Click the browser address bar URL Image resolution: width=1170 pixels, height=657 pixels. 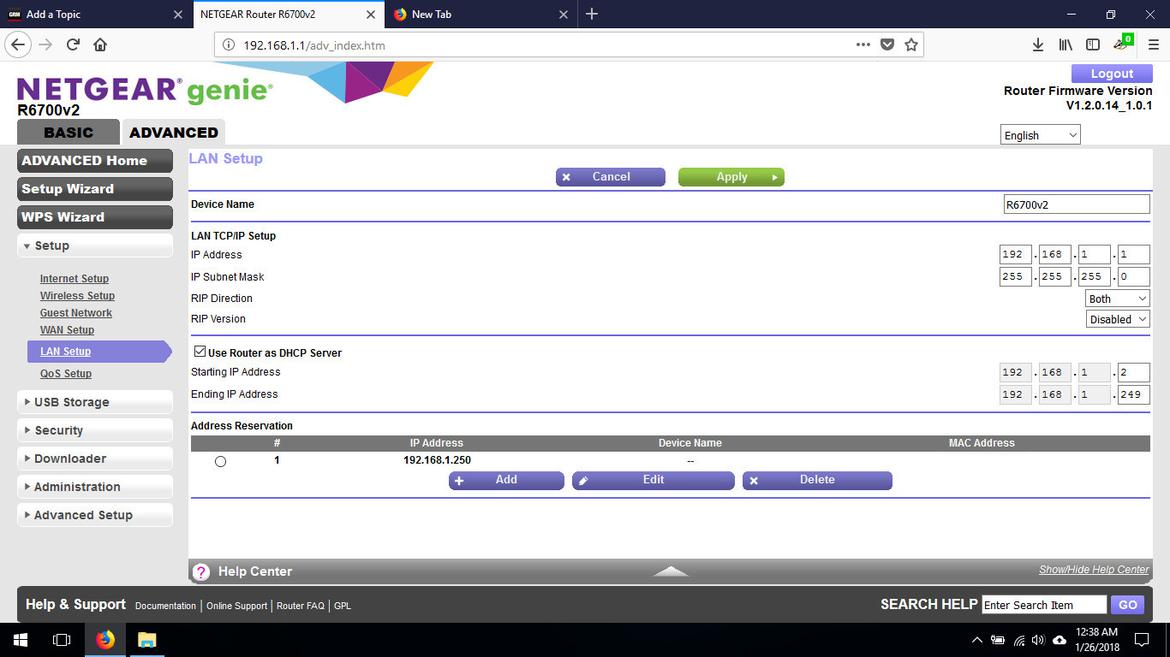coord(314,46)
